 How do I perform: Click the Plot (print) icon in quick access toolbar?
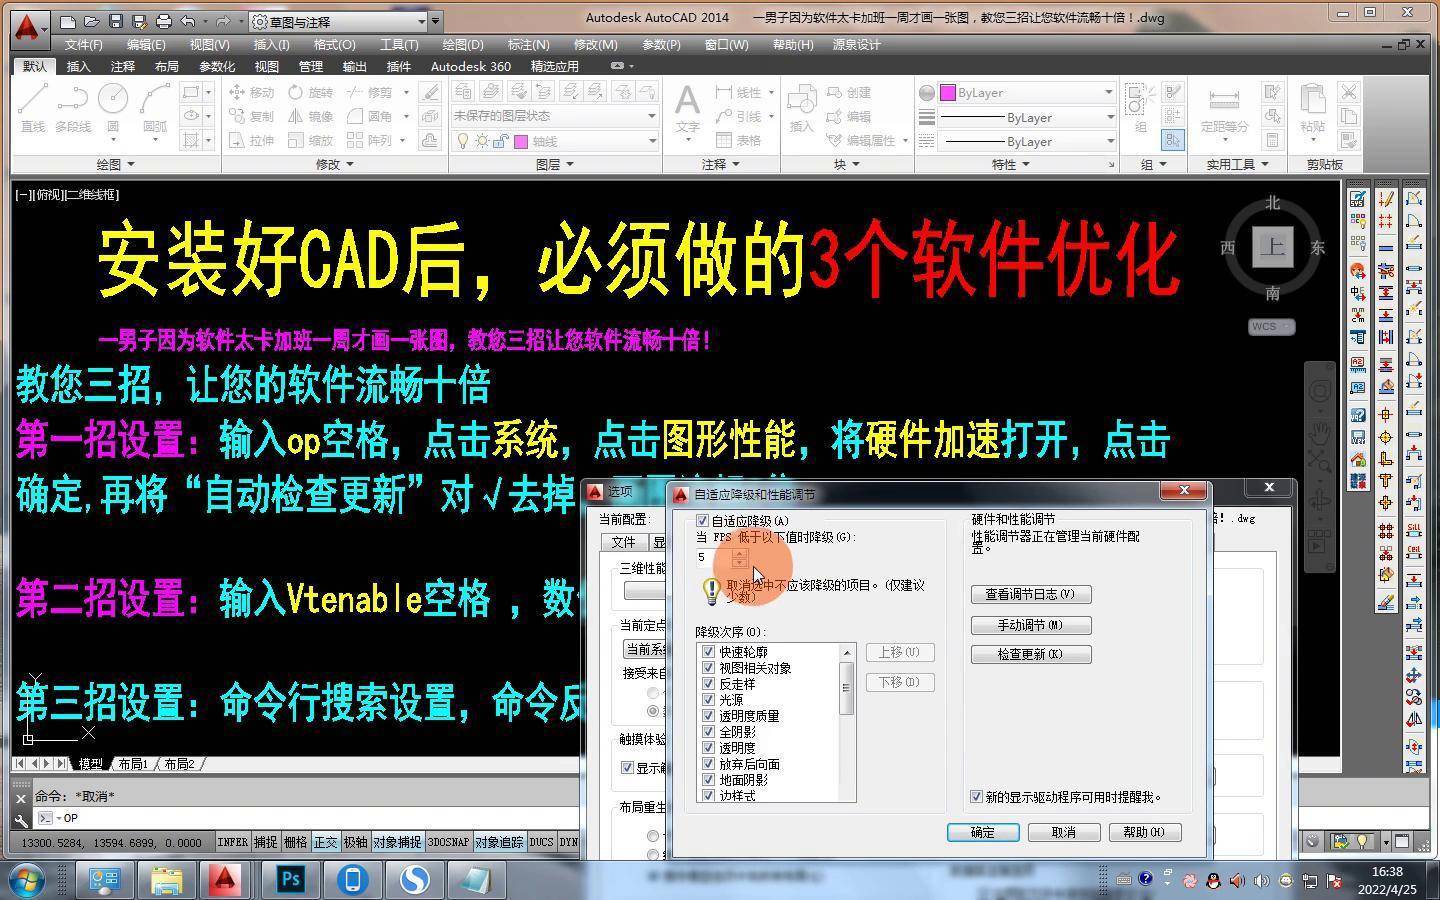click(x=164, y=21)
